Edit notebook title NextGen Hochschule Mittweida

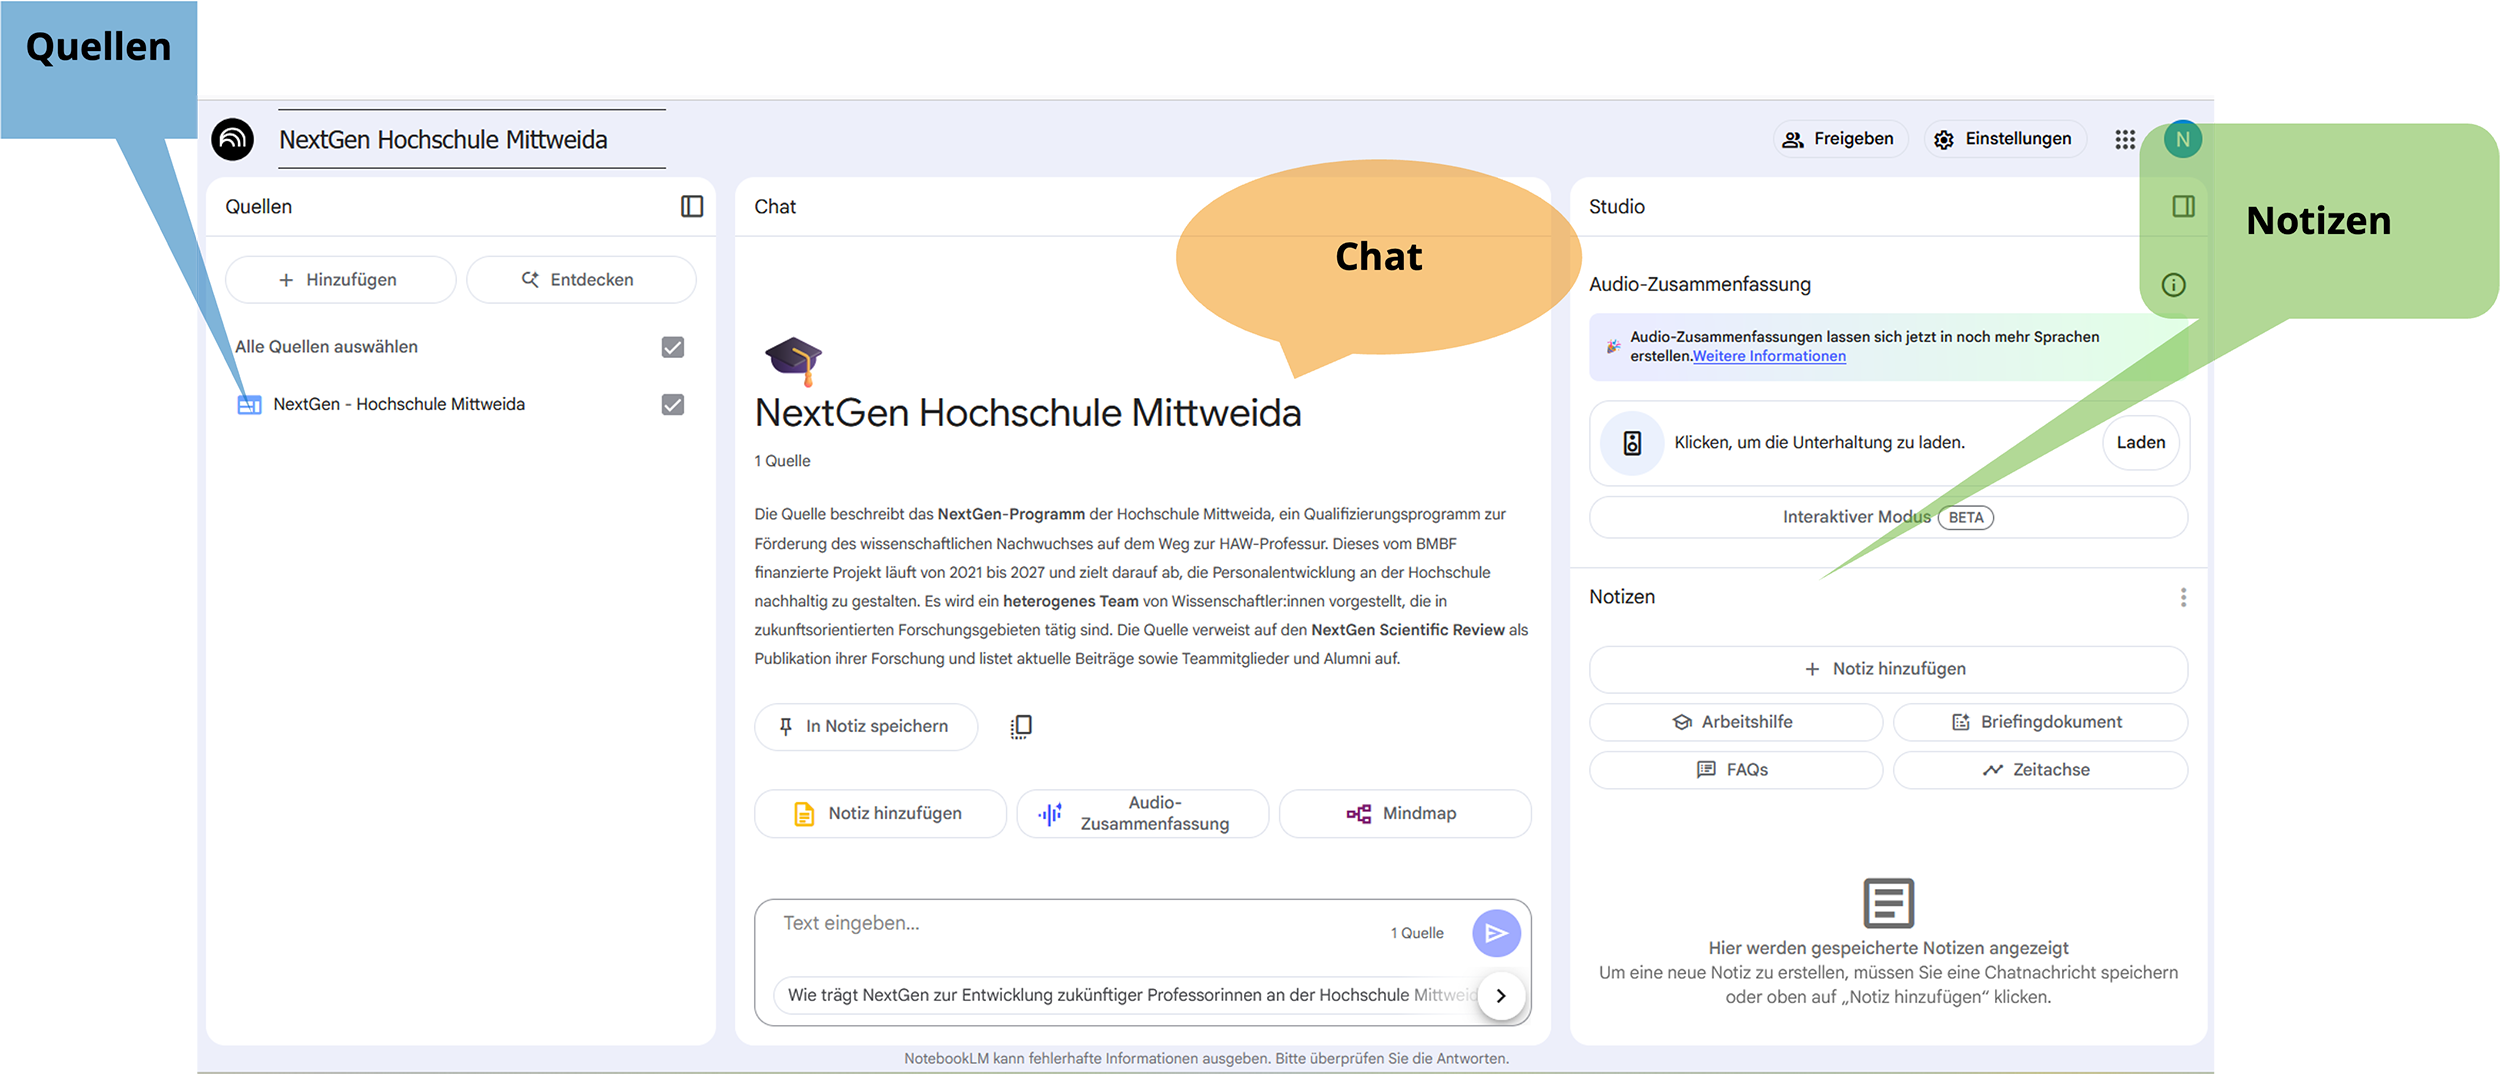(x=472, y=140)
